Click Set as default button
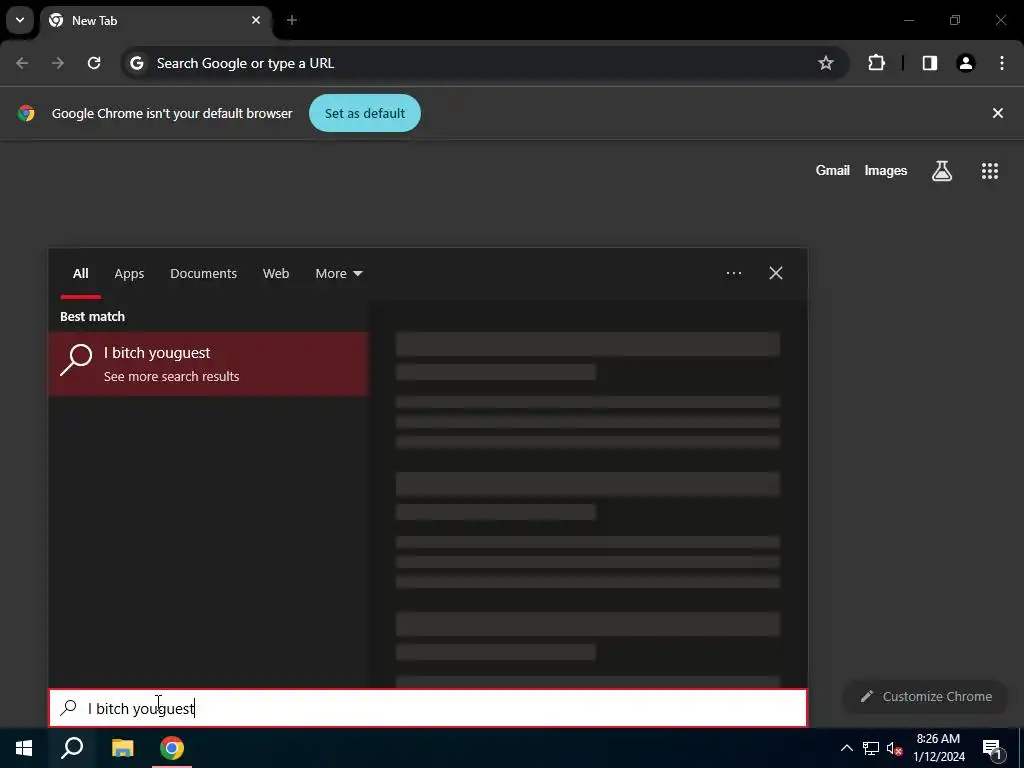The height and width of the screenshot is (768, 1024). click(365, 113)
